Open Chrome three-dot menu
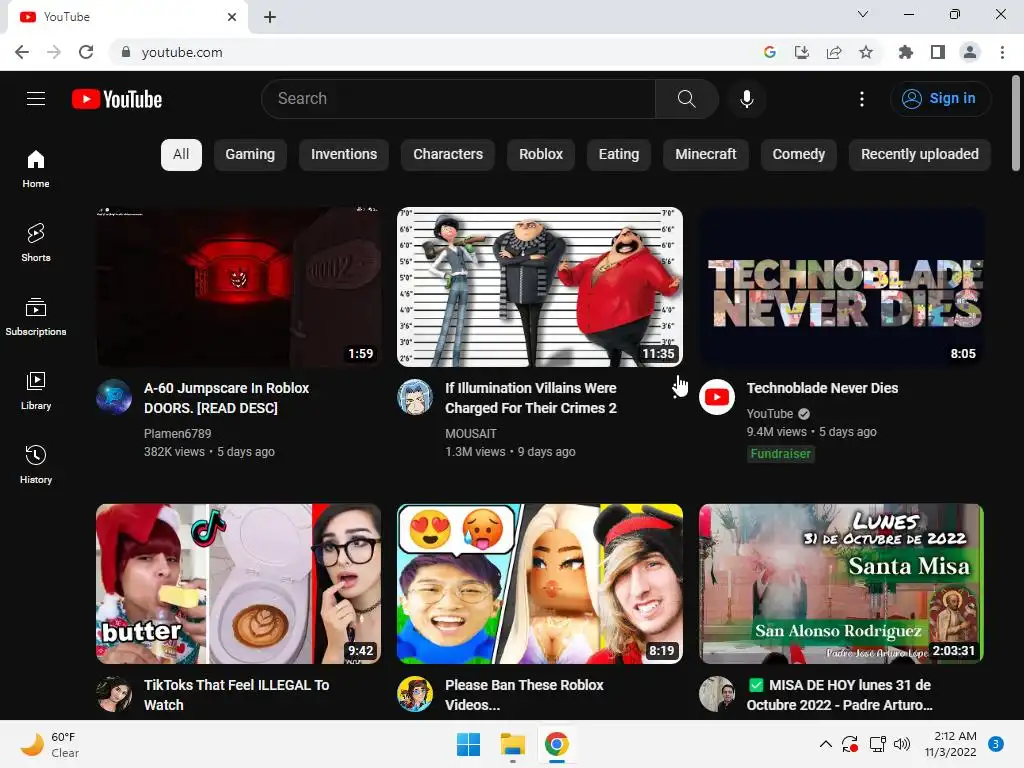The width and height of the screenshot is (1024, 768). [x=1002, y=52]
